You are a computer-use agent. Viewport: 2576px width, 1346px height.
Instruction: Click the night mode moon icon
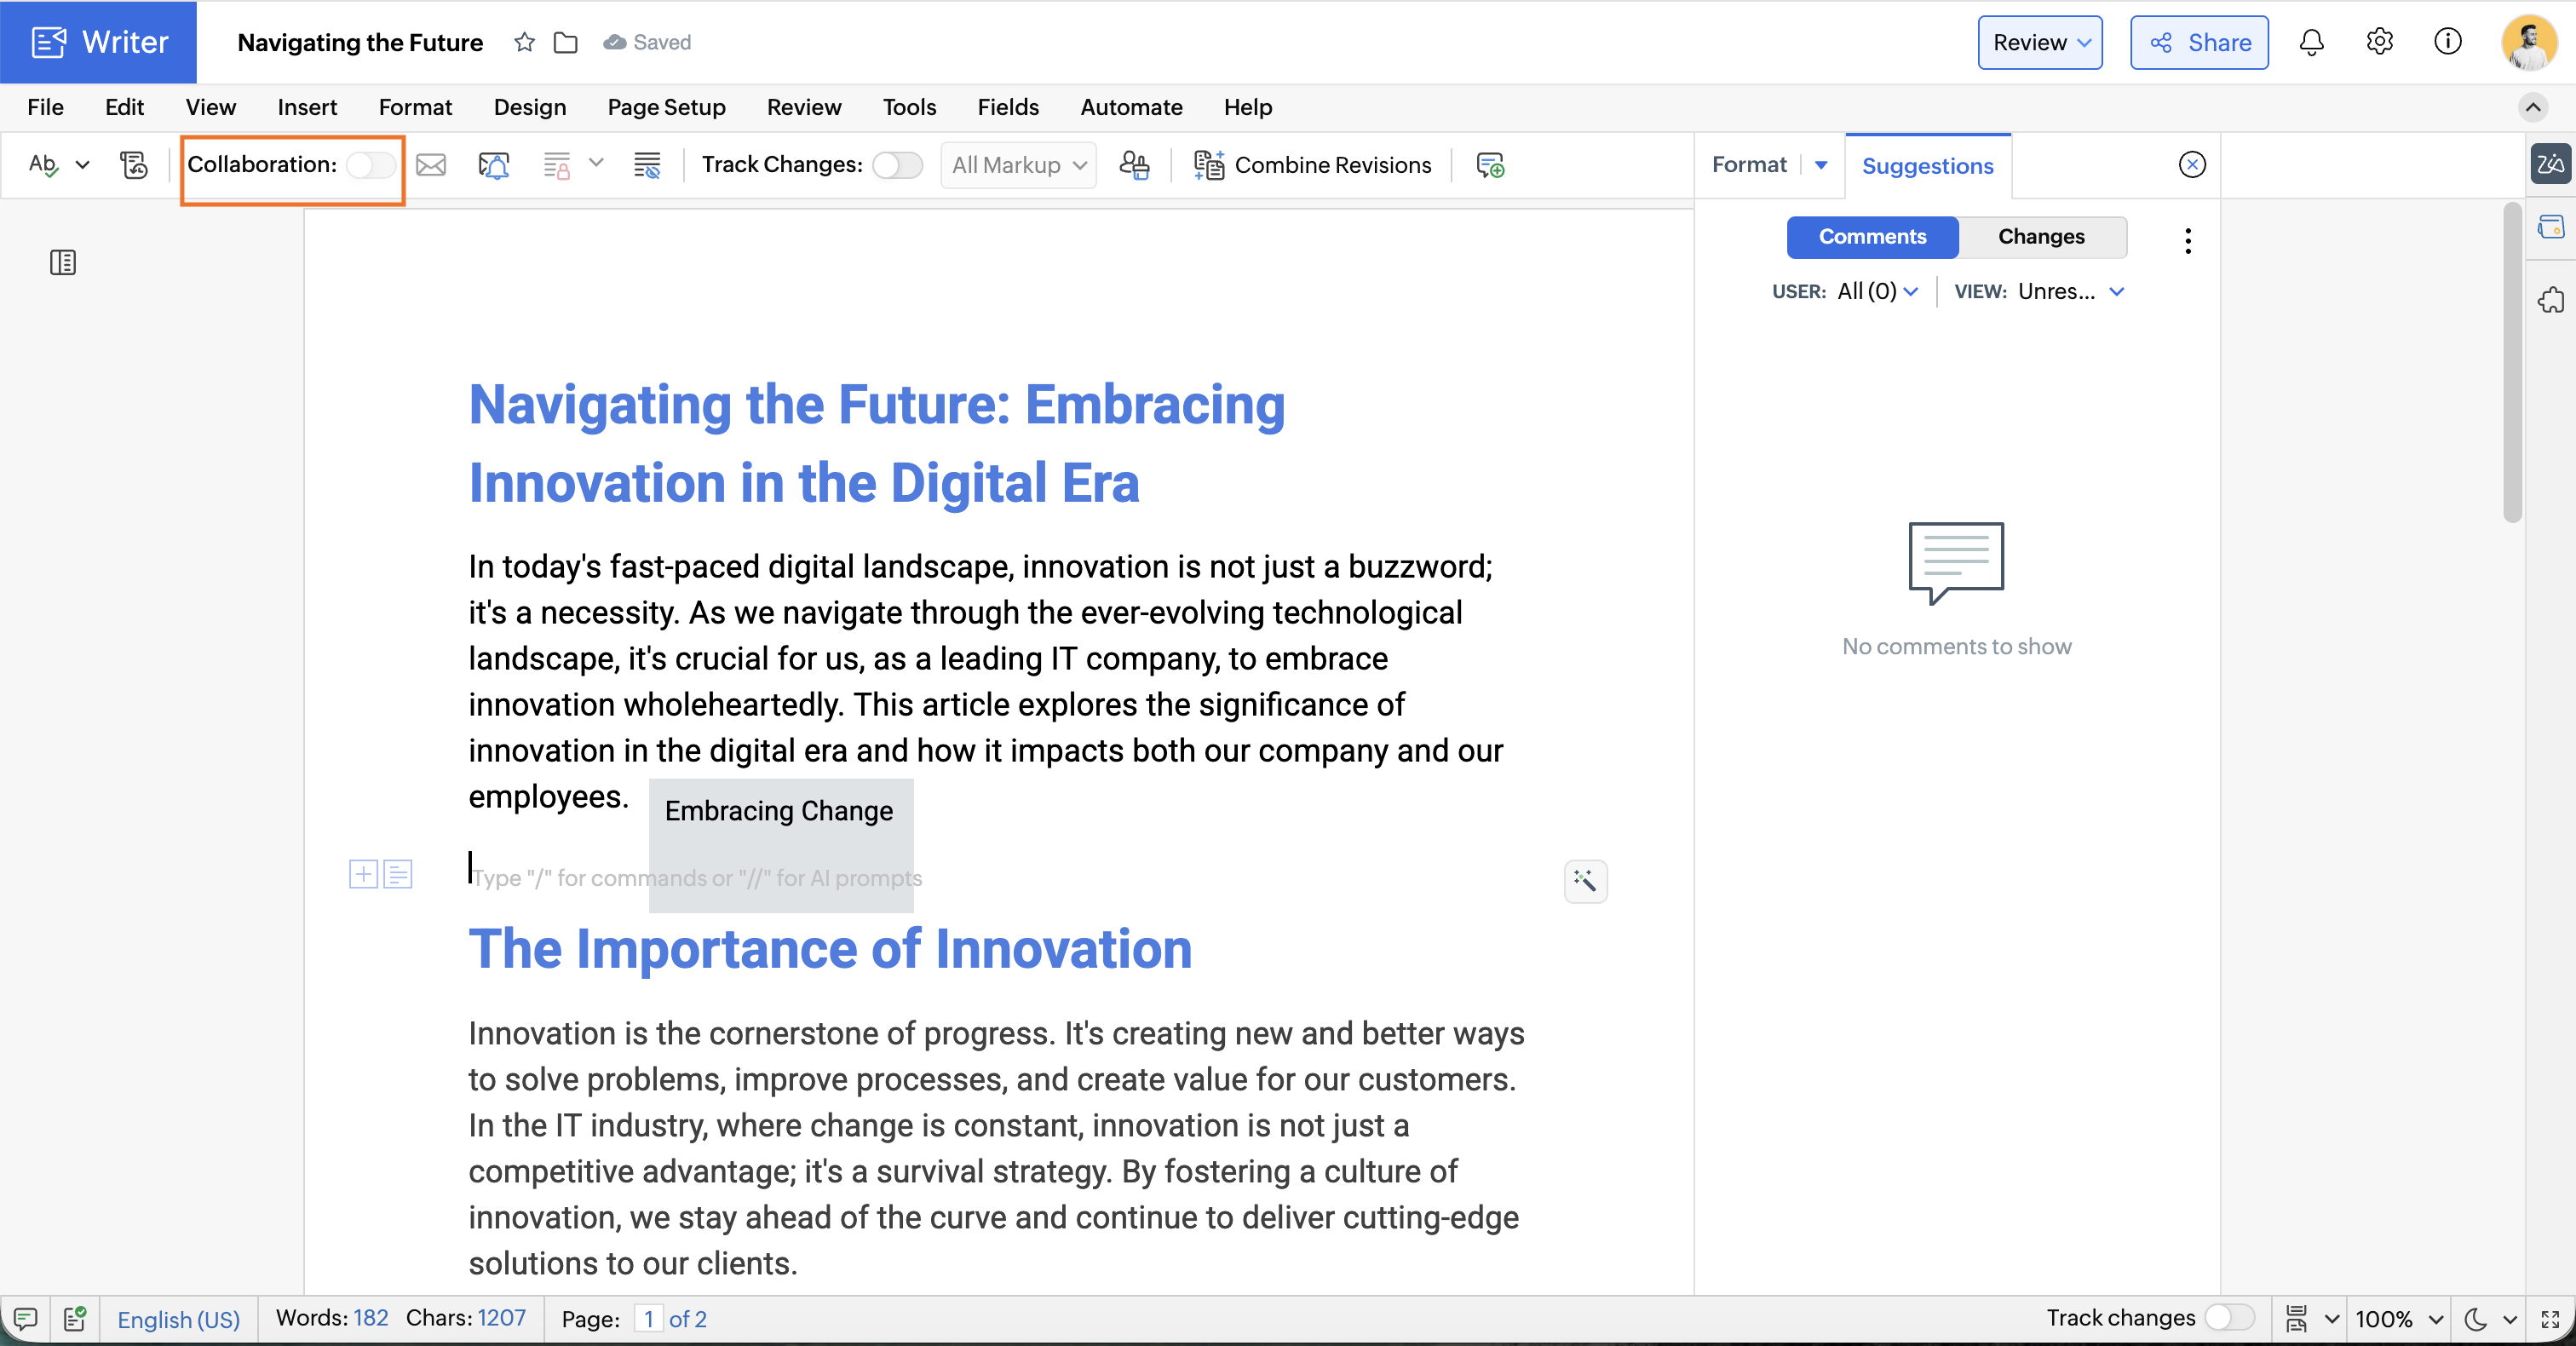tap(2475, 1319)
